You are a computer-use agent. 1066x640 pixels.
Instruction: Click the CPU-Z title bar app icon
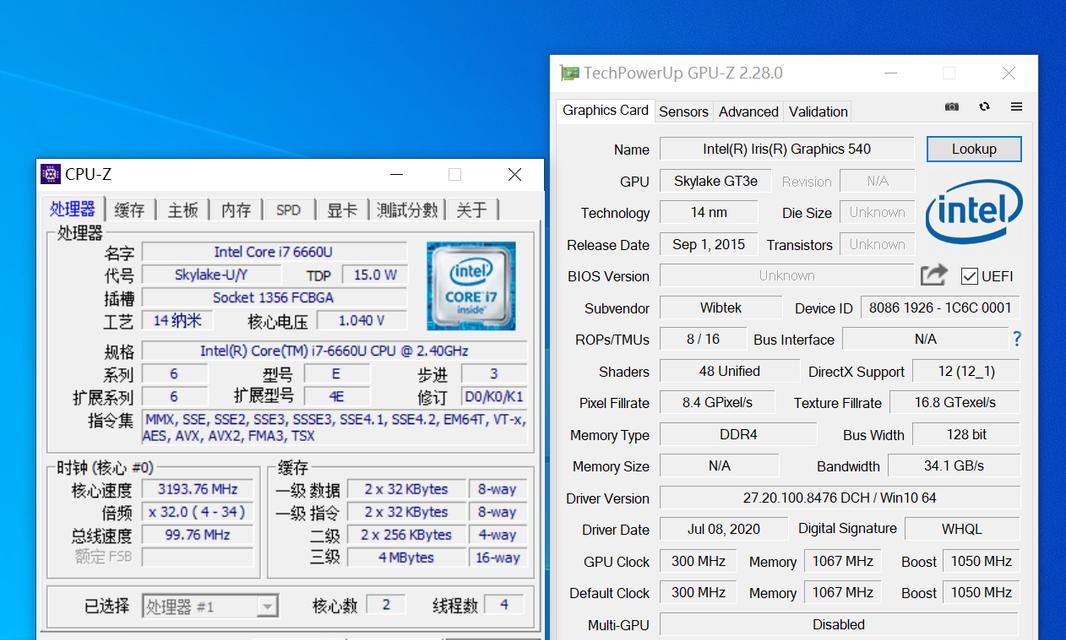50,174
